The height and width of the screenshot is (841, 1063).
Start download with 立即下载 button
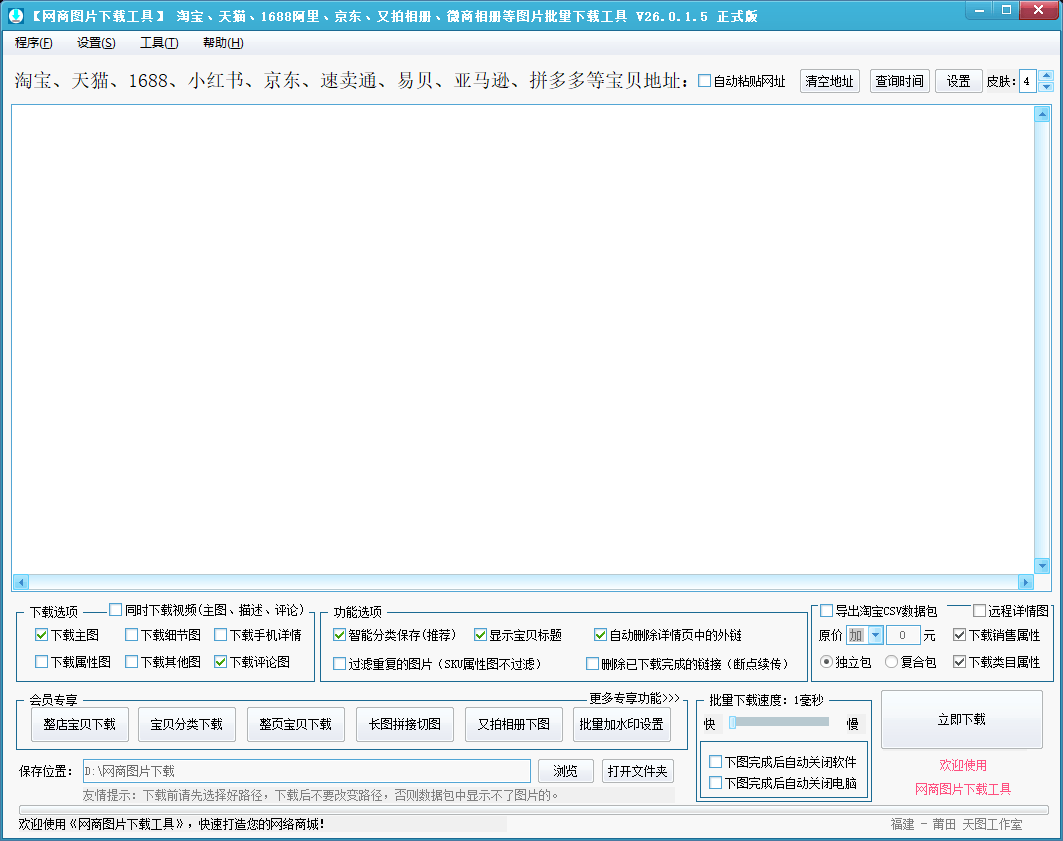pyautogui.click(x=961, y=720)
